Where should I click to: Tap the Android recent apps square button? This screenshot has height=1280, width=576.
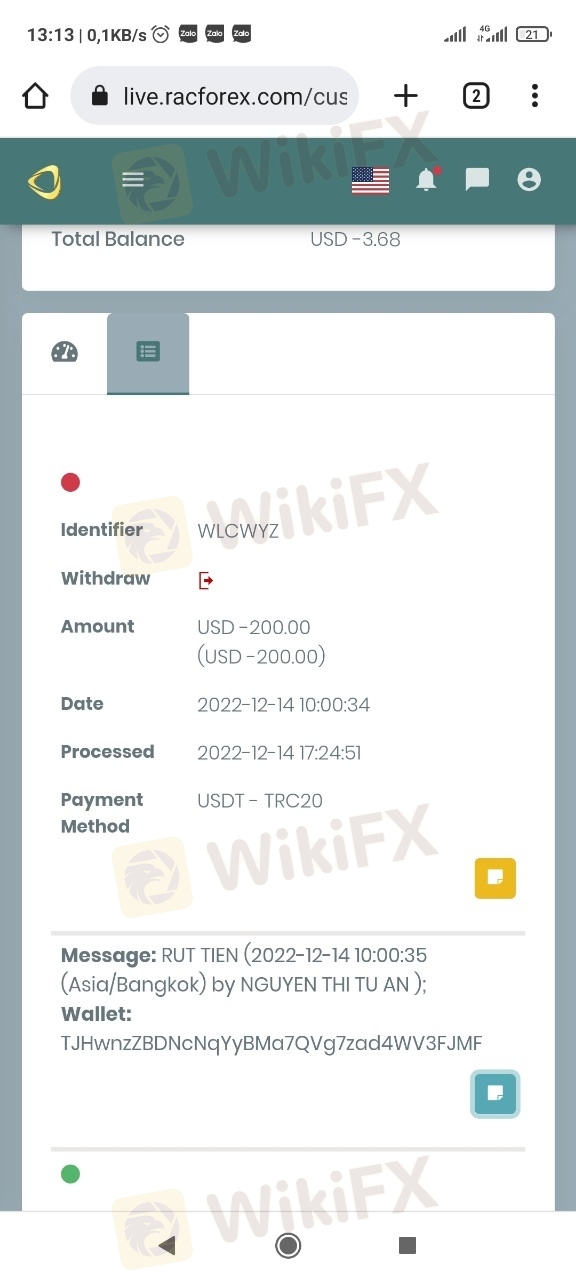[x=407, y=1245]
